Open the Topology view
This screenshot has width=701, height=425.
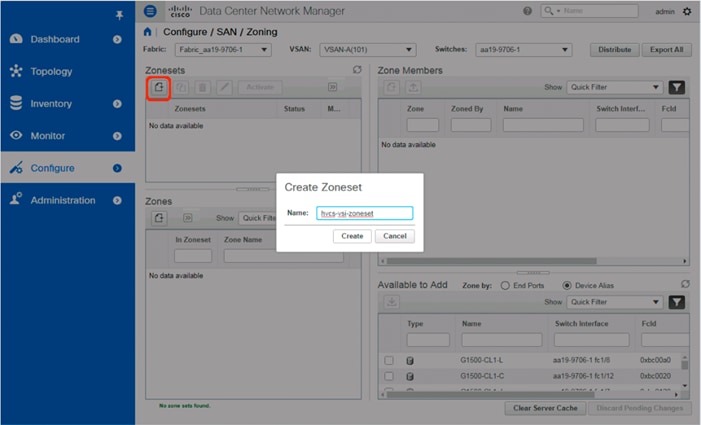(x=51, y=72)
